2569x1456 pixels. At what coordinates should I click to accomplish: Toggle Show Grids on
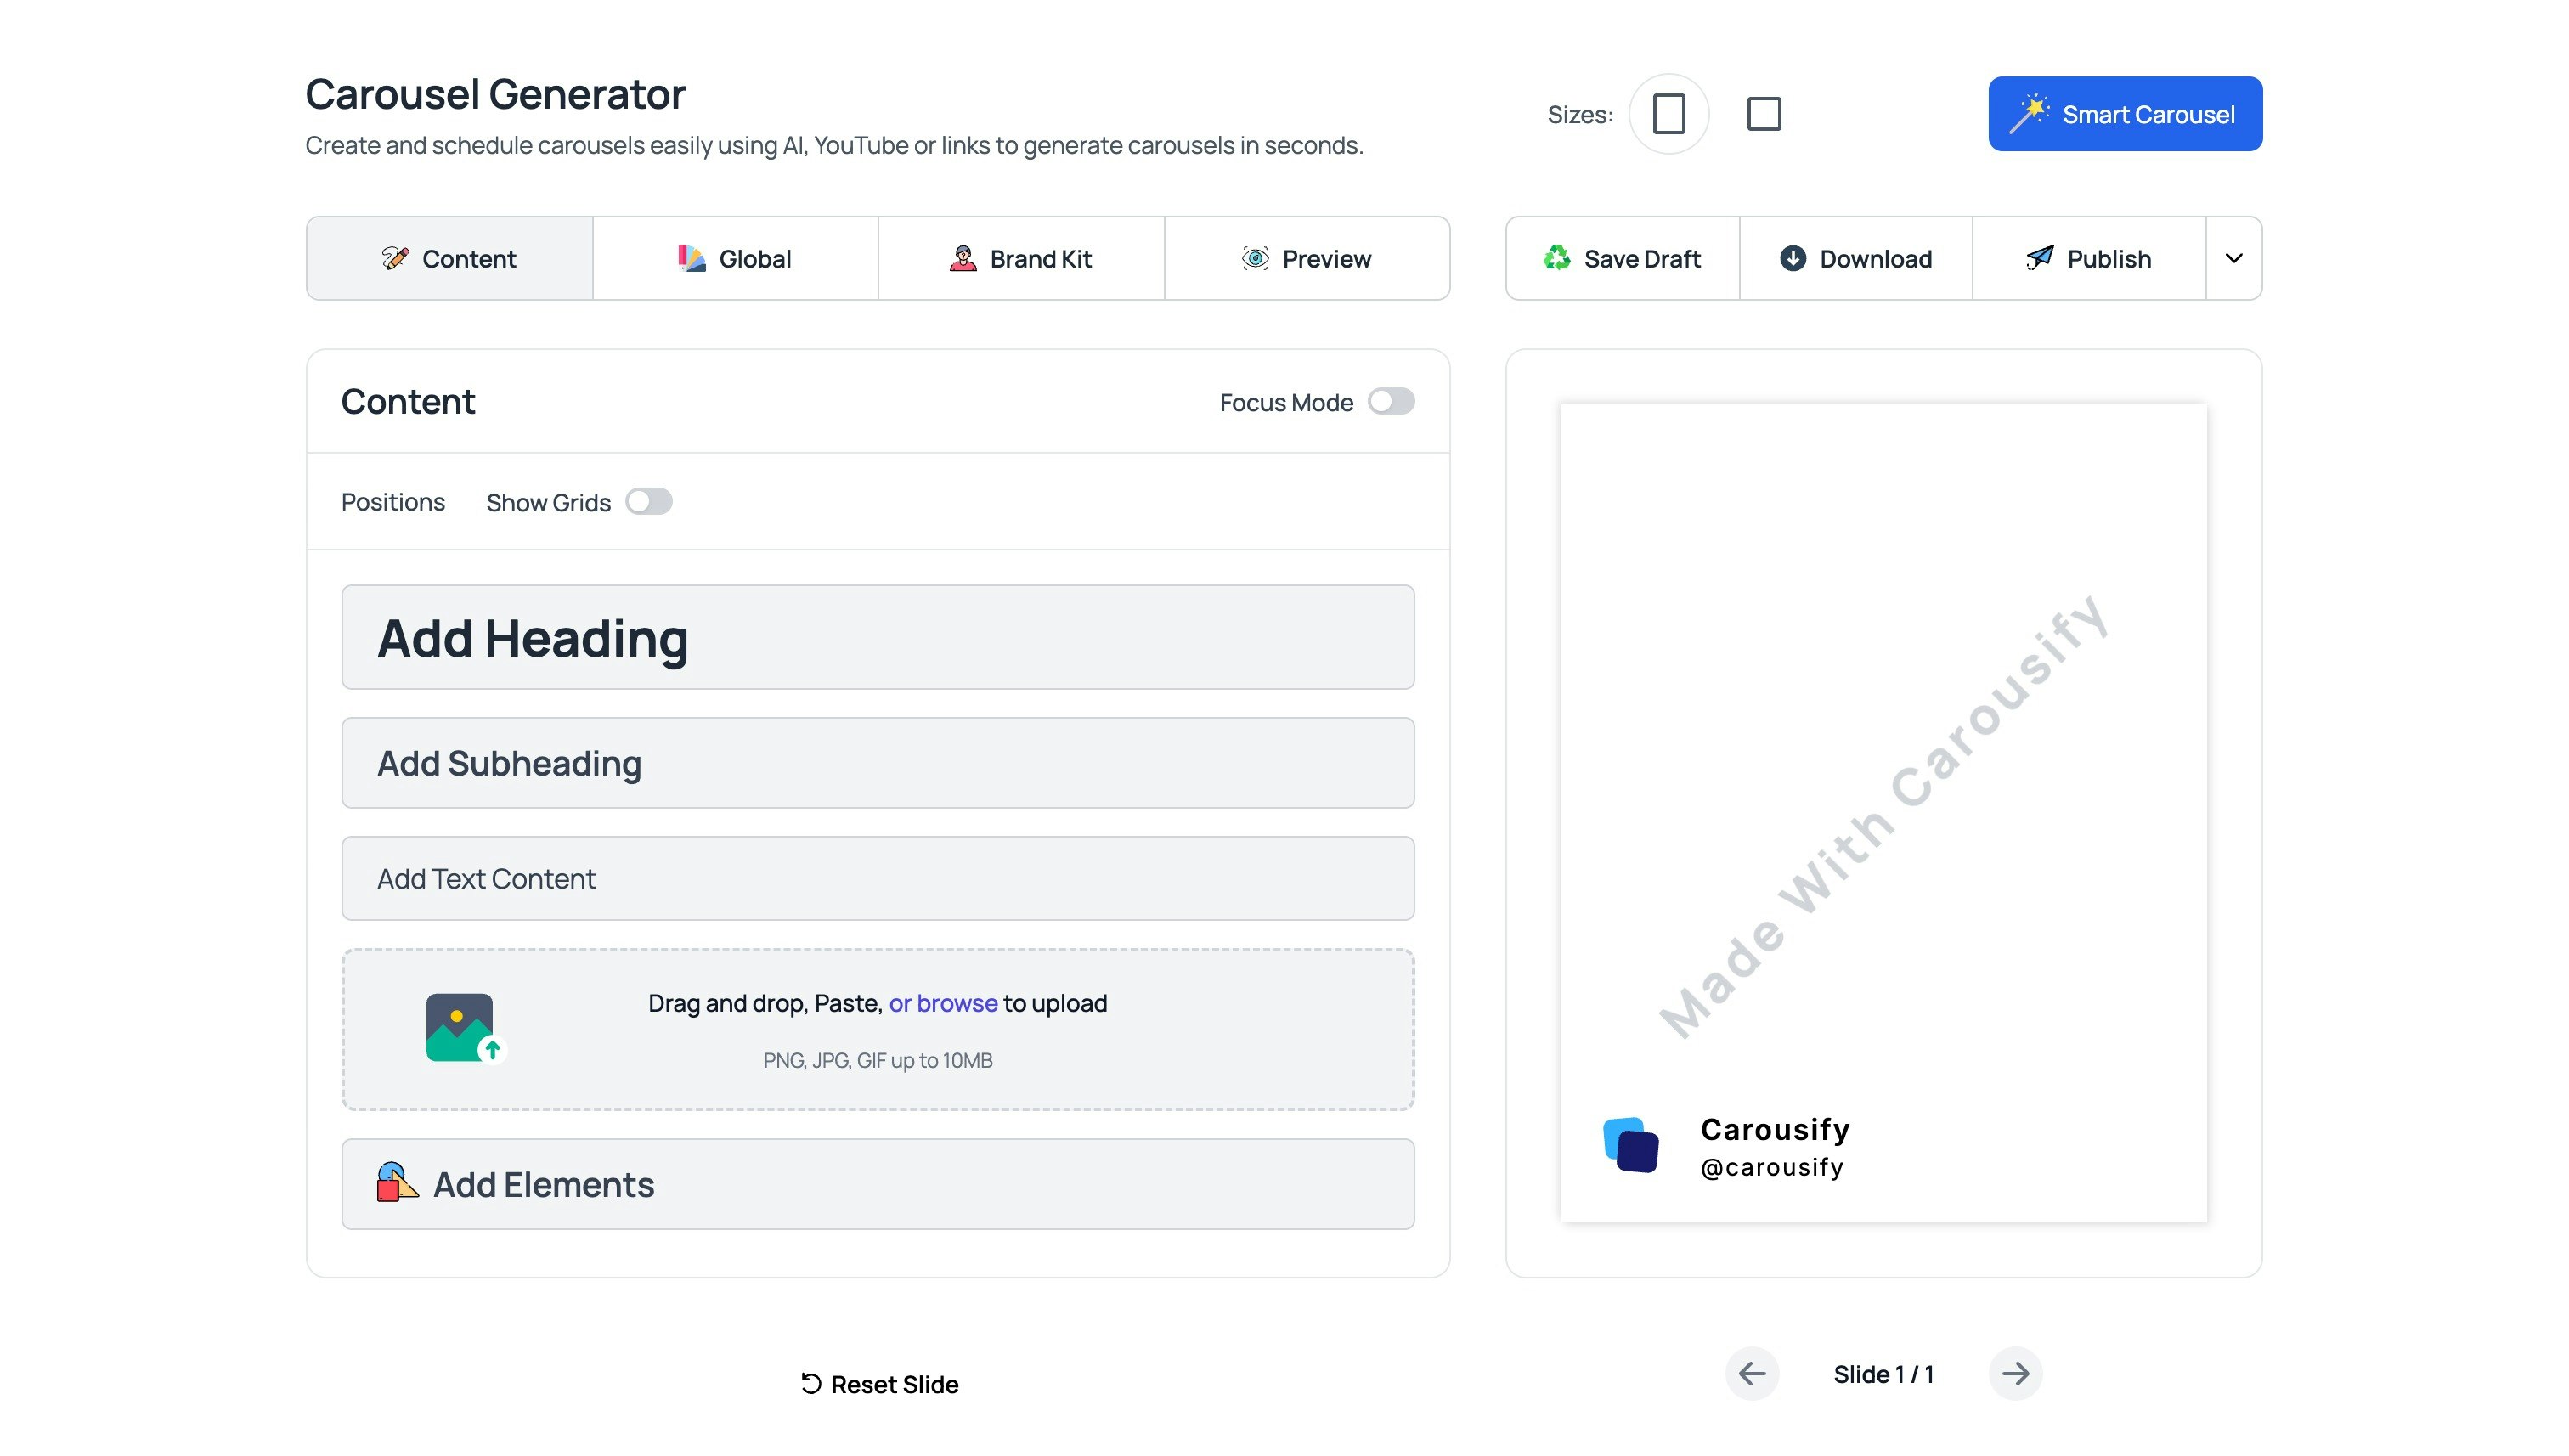pyautogui.click(x=650, y=501)
